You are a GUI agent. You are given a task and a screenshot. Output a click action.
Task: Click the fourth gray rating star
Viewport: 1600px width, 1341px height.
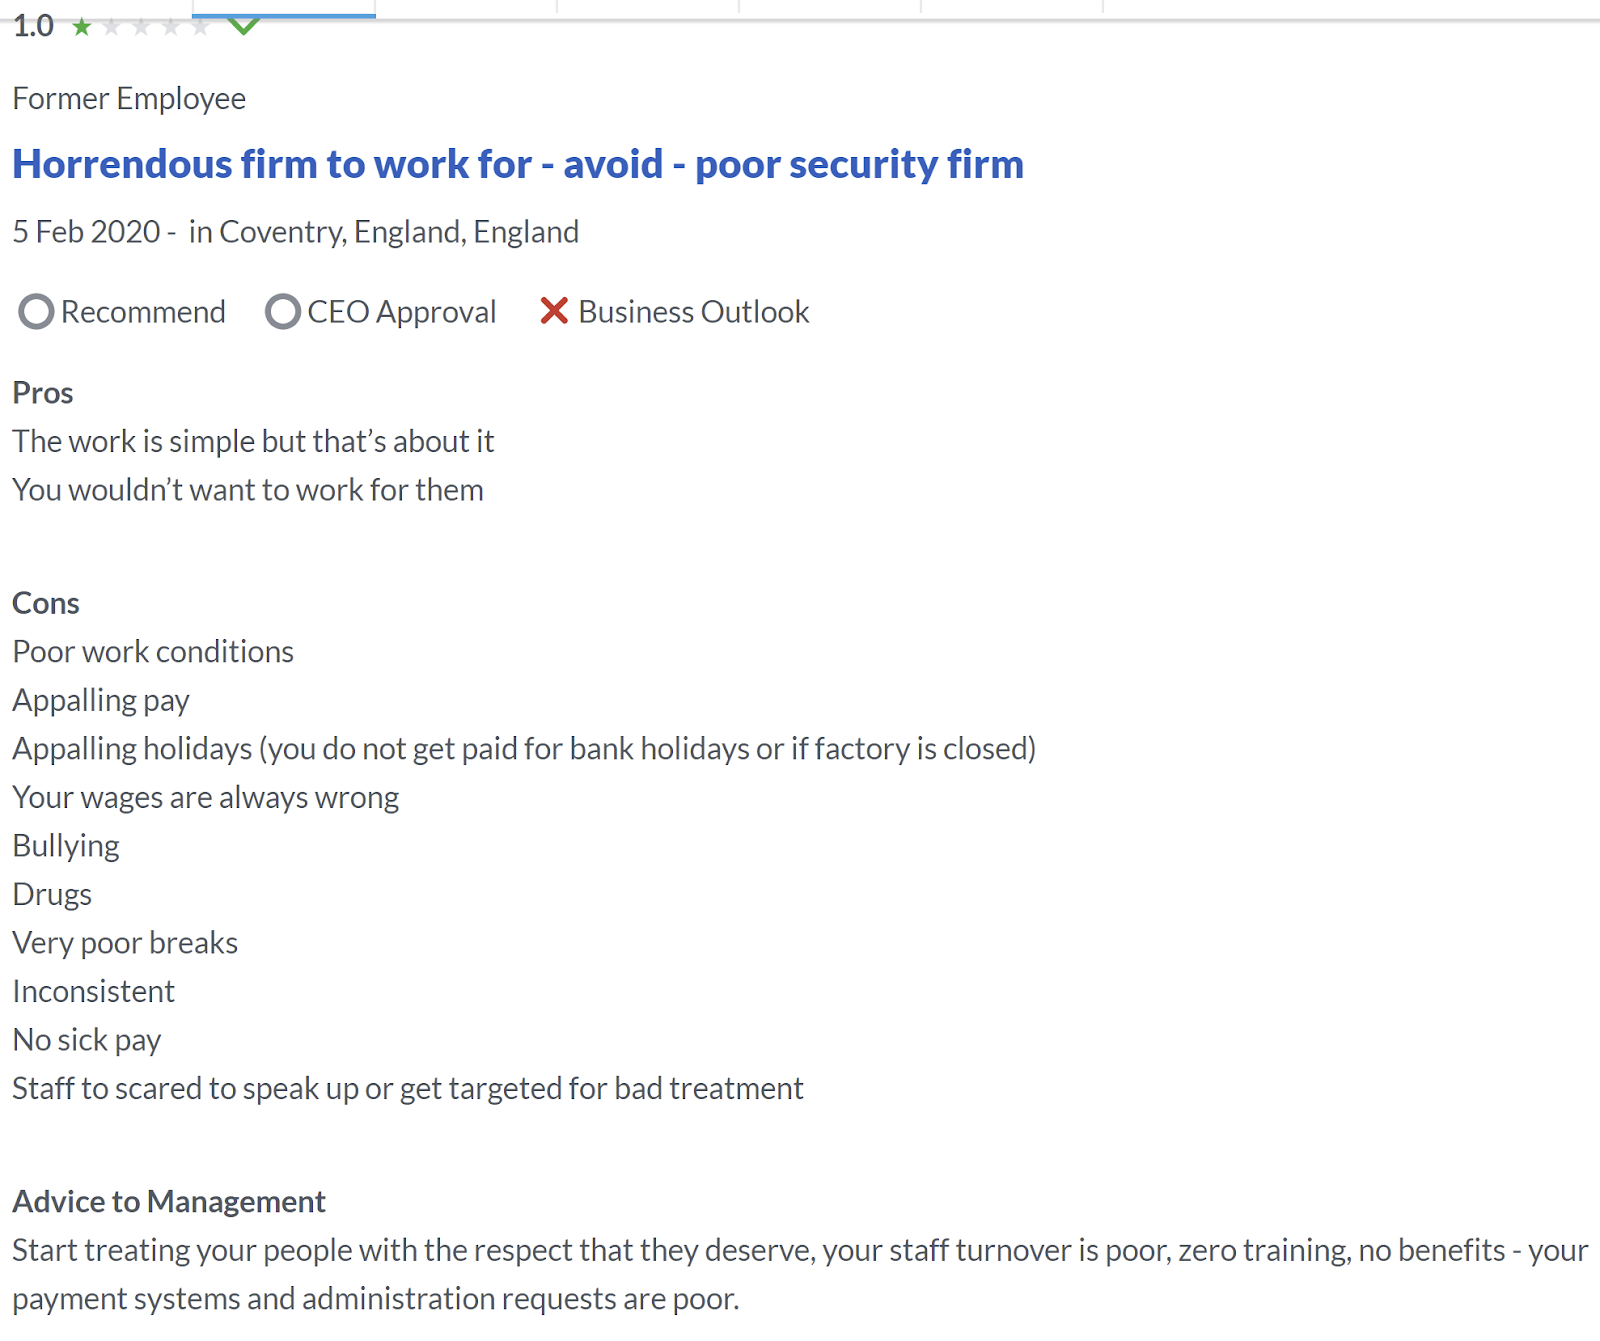(171, 27)
